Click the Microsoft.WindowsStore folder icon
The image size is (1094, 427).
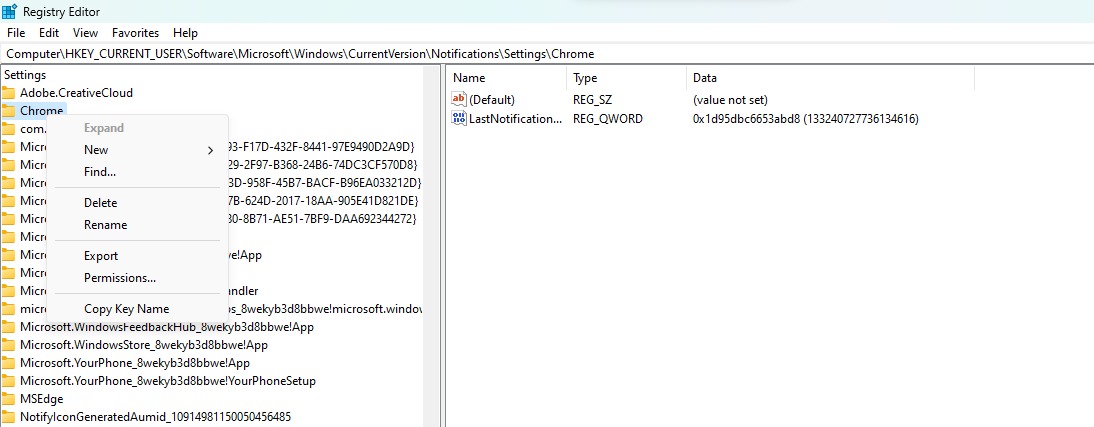point(9,345)
